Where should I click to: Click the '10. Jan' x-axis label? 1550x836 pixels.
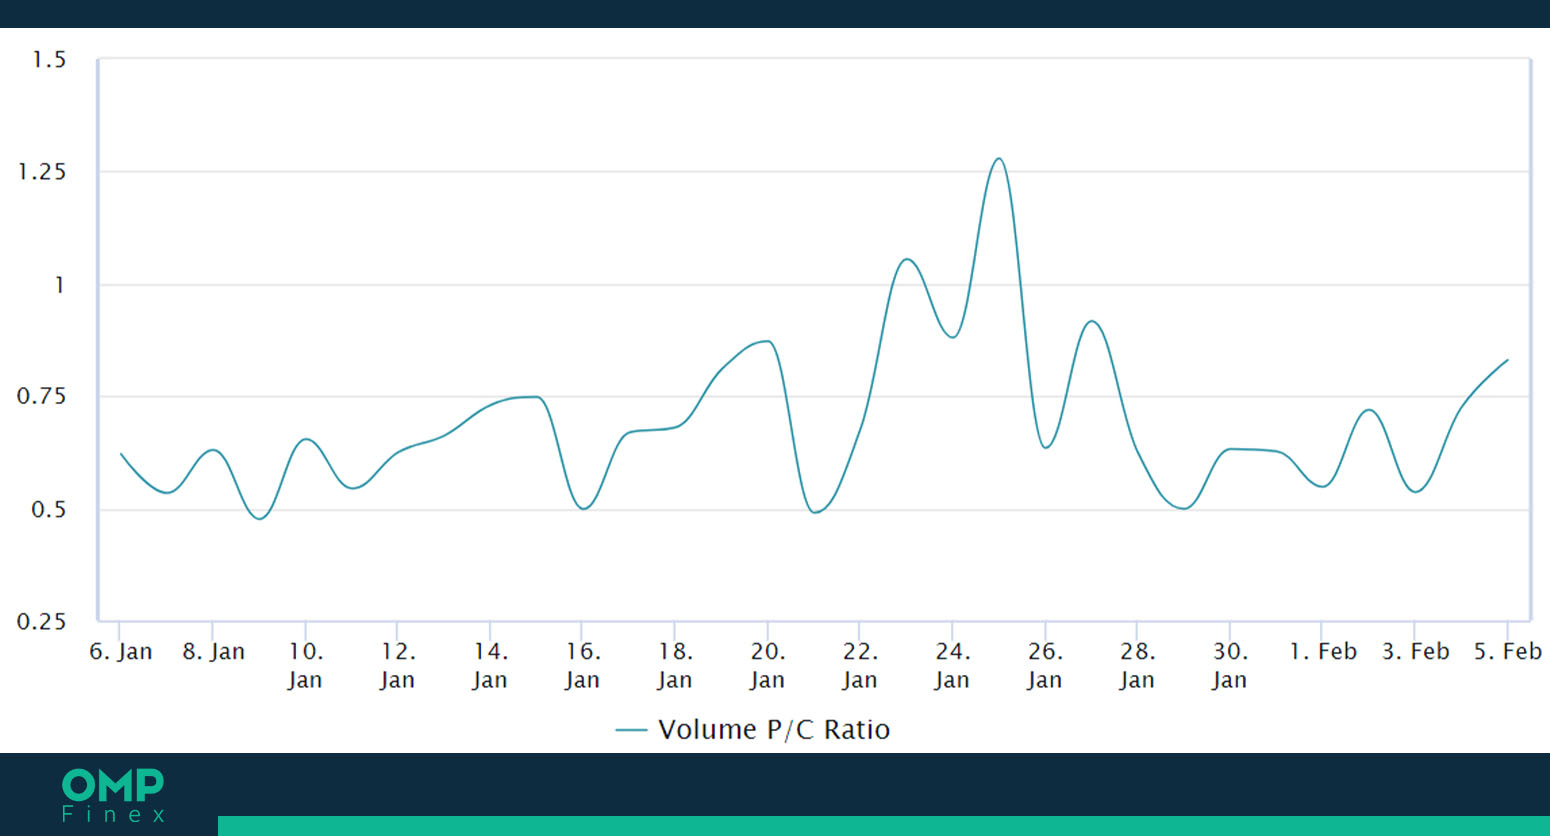[305, 666]
